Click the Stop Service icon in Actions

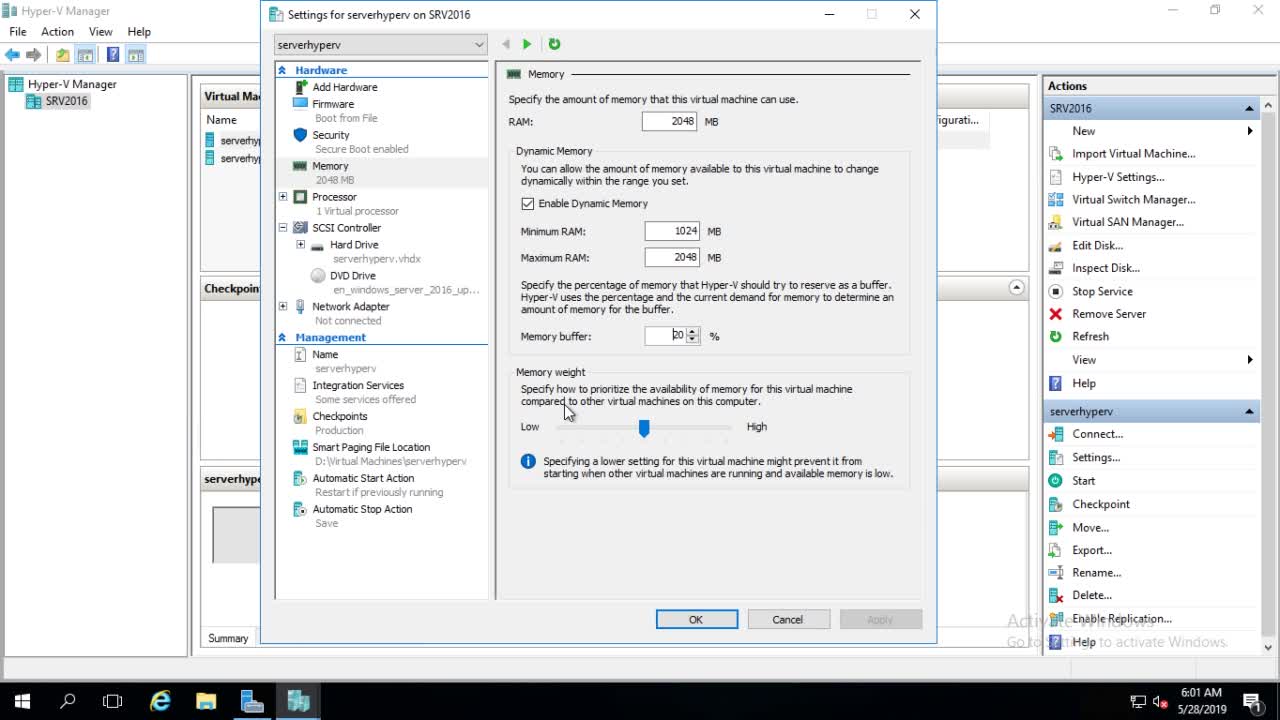point(1055,291)
